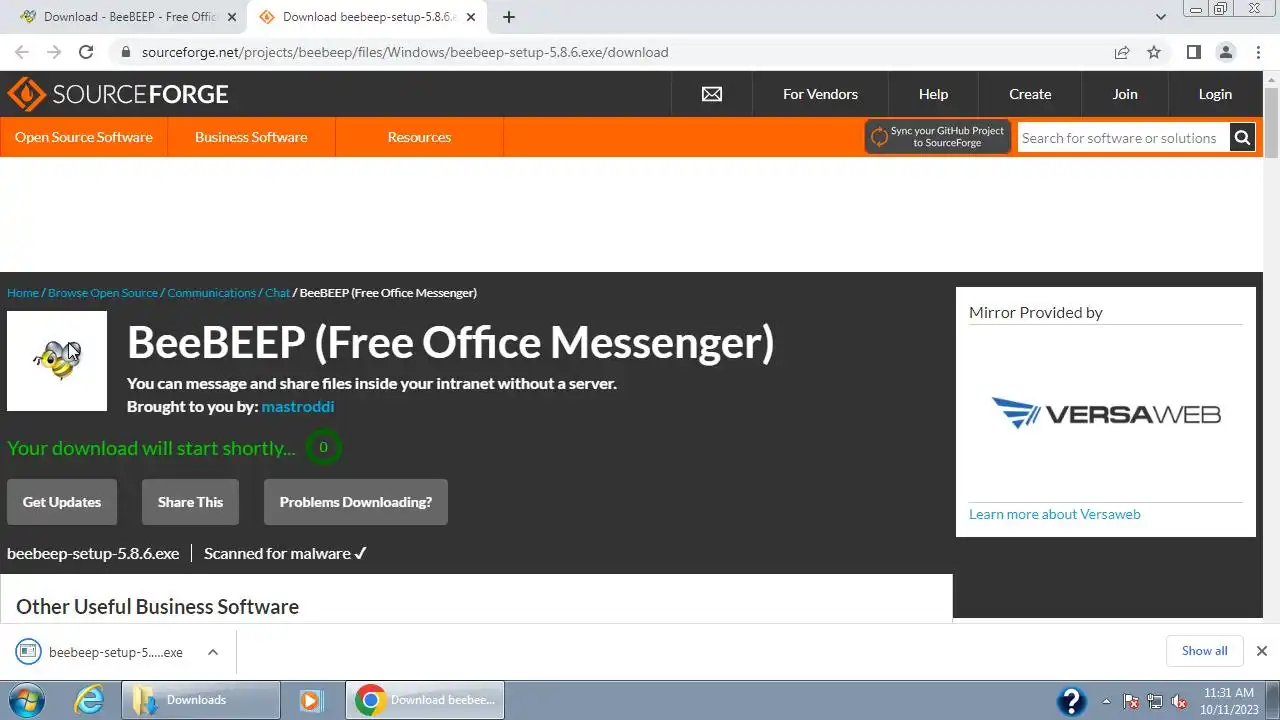1280x720 pixels.
Task: Click the help question mark in system tray
Action: coord(1071,700)
